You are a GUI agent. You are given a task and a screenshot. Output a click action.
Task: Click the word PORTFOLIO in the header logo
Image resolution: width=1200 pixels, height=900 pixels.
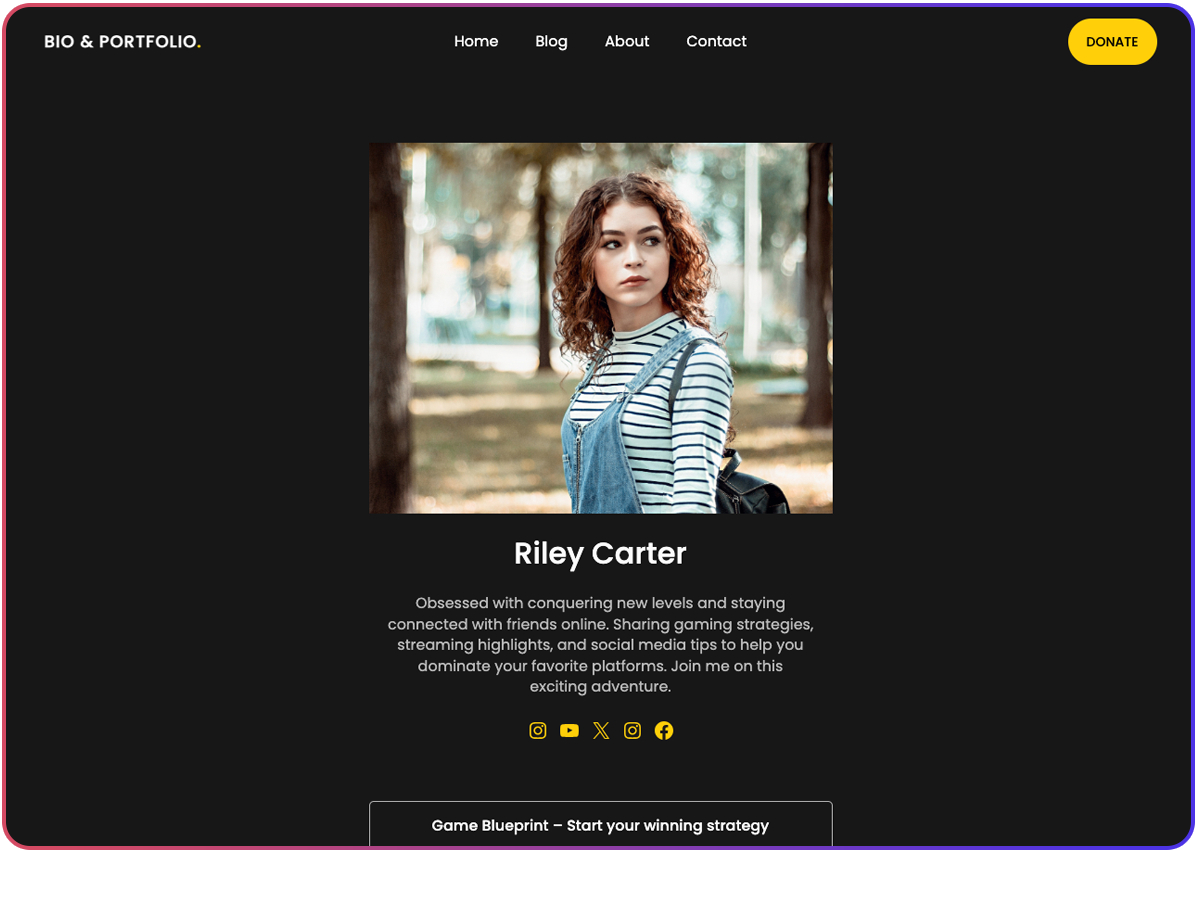147,42
